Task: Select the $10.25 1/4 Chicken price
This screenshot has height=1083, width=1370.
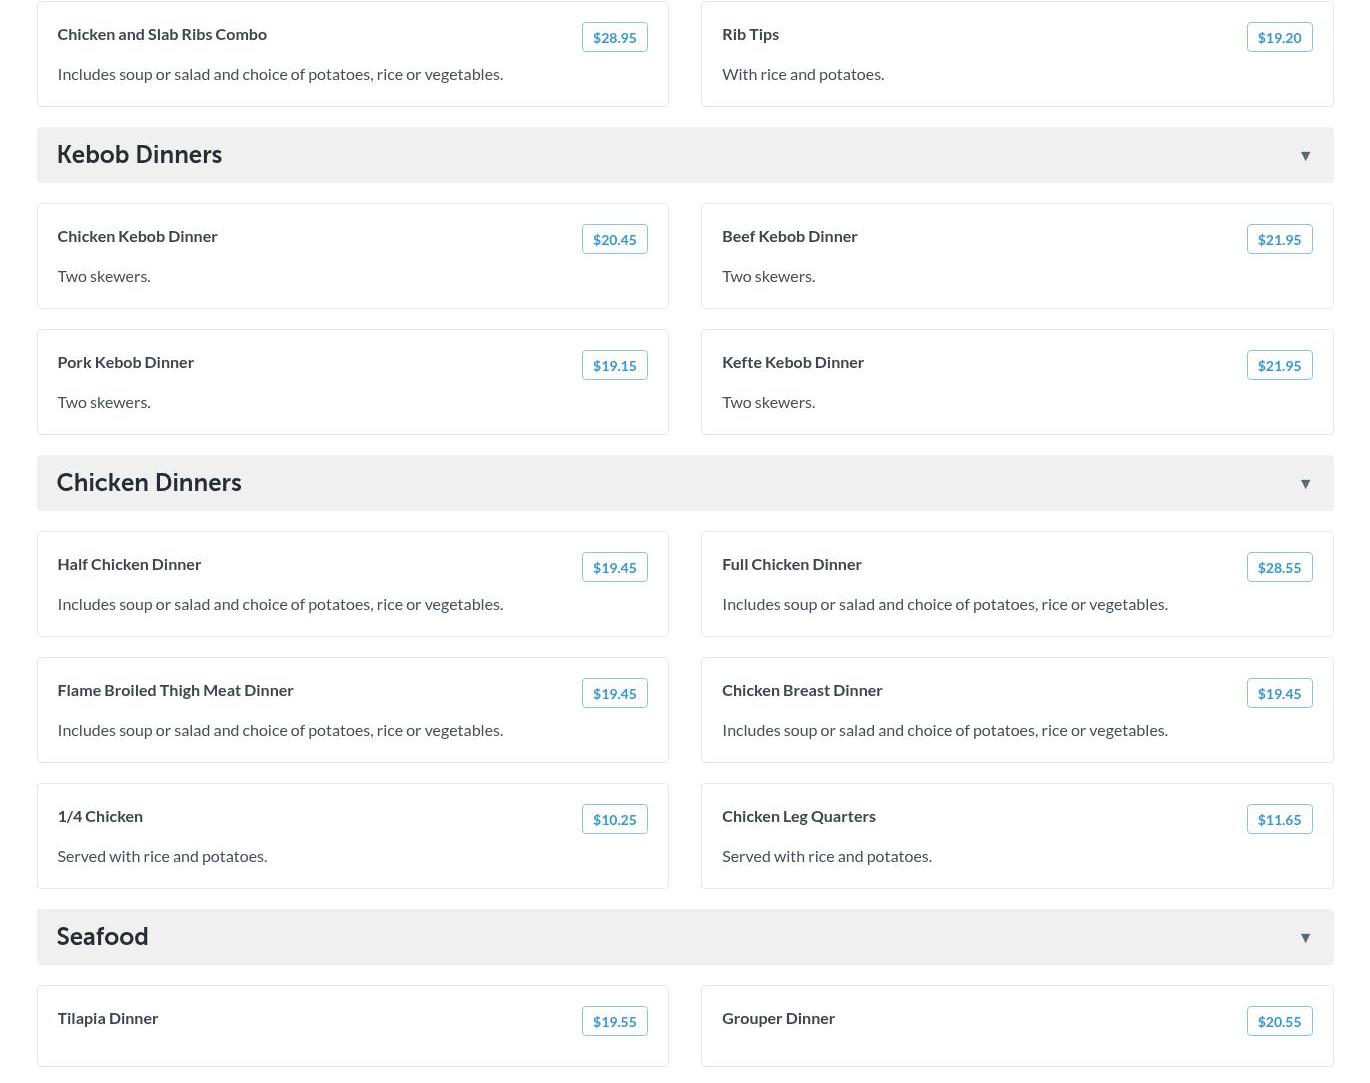Action: (x=614, y=820)
